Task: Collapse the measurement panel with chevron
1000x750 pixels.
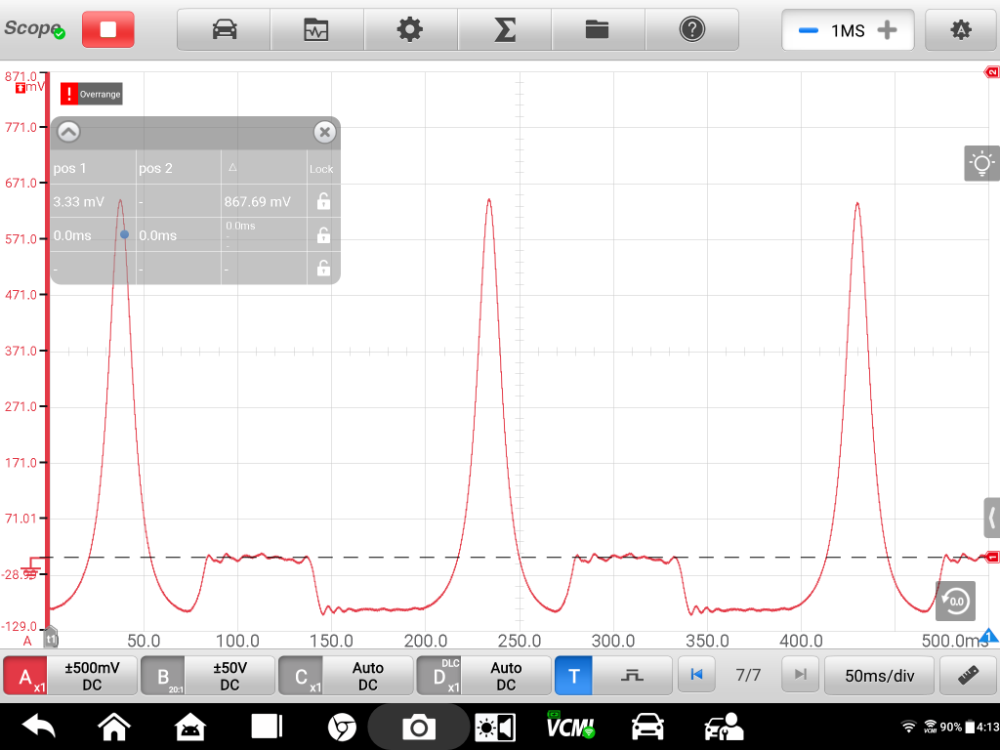Action: (x=68, y=132)
